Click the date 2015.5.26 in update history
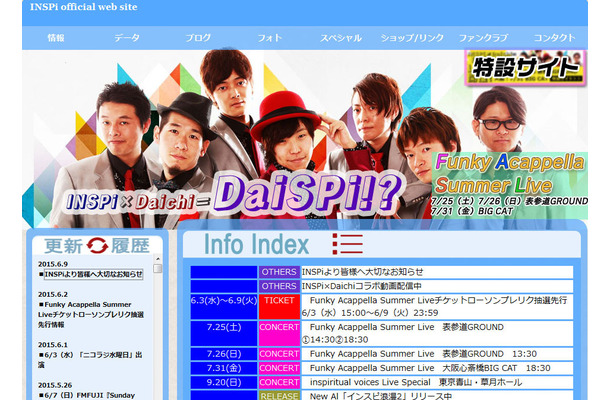Screen dimensions: 610x400 55,385
